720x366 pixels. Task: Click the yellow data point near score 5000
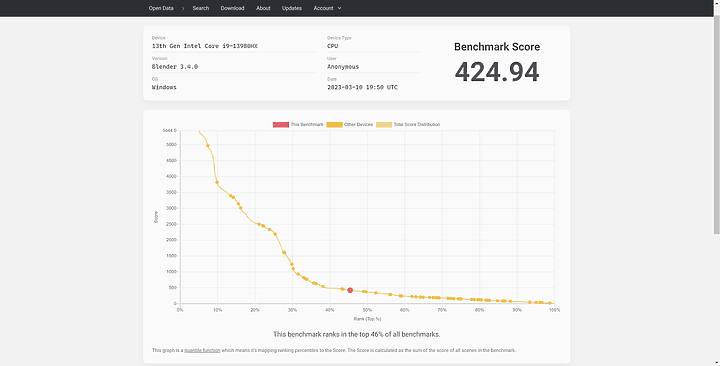(208, 146)
